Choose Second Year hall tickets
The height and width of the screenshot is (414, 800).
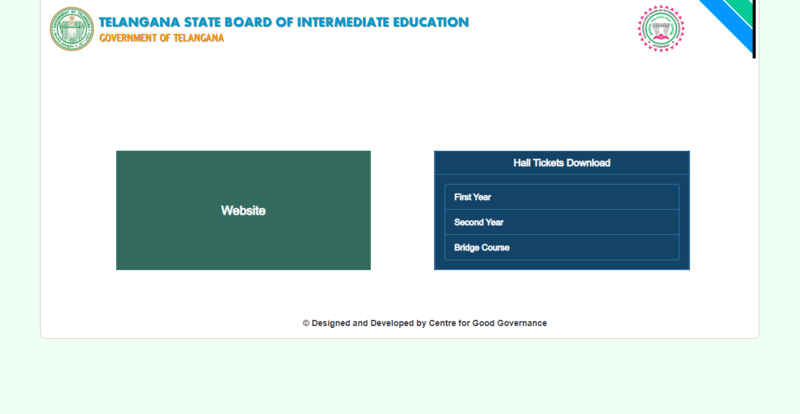(x=561, y=222)
